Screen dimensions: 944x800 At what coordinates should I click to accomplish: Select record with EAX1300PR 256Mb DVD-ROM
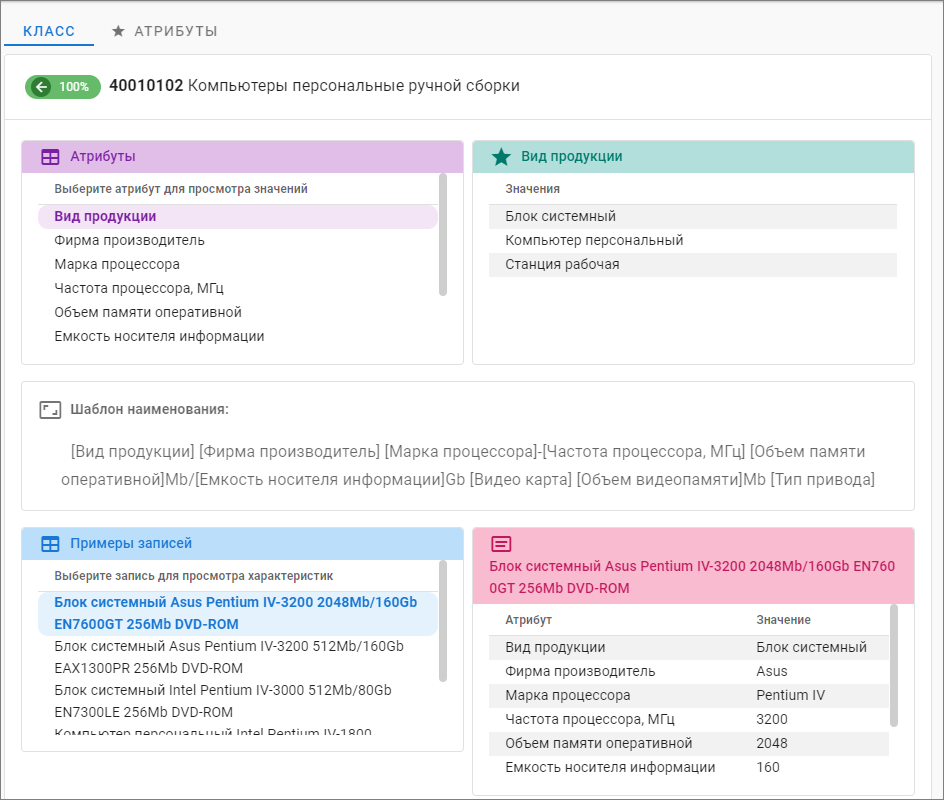230,657
